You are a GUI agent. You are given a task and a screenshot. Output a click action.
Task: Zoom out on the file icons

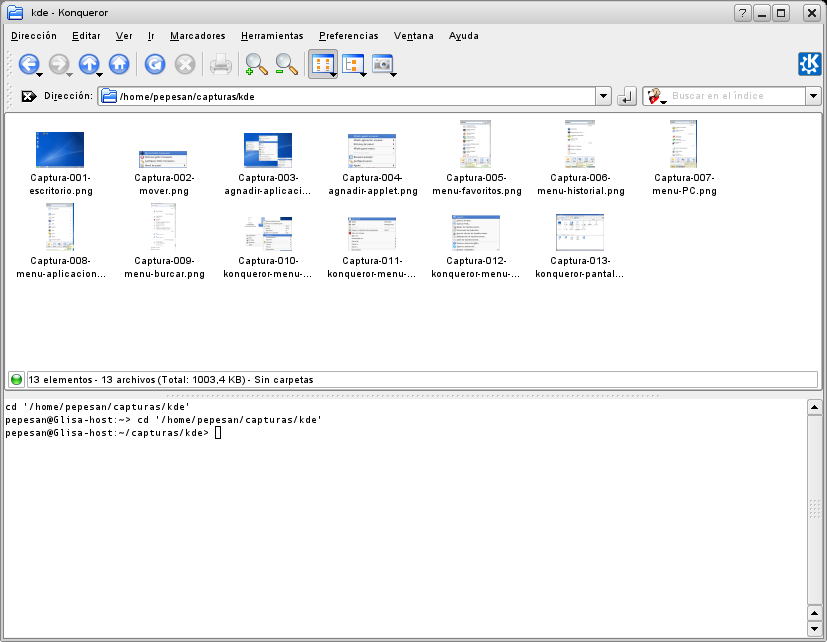point(287,64)
